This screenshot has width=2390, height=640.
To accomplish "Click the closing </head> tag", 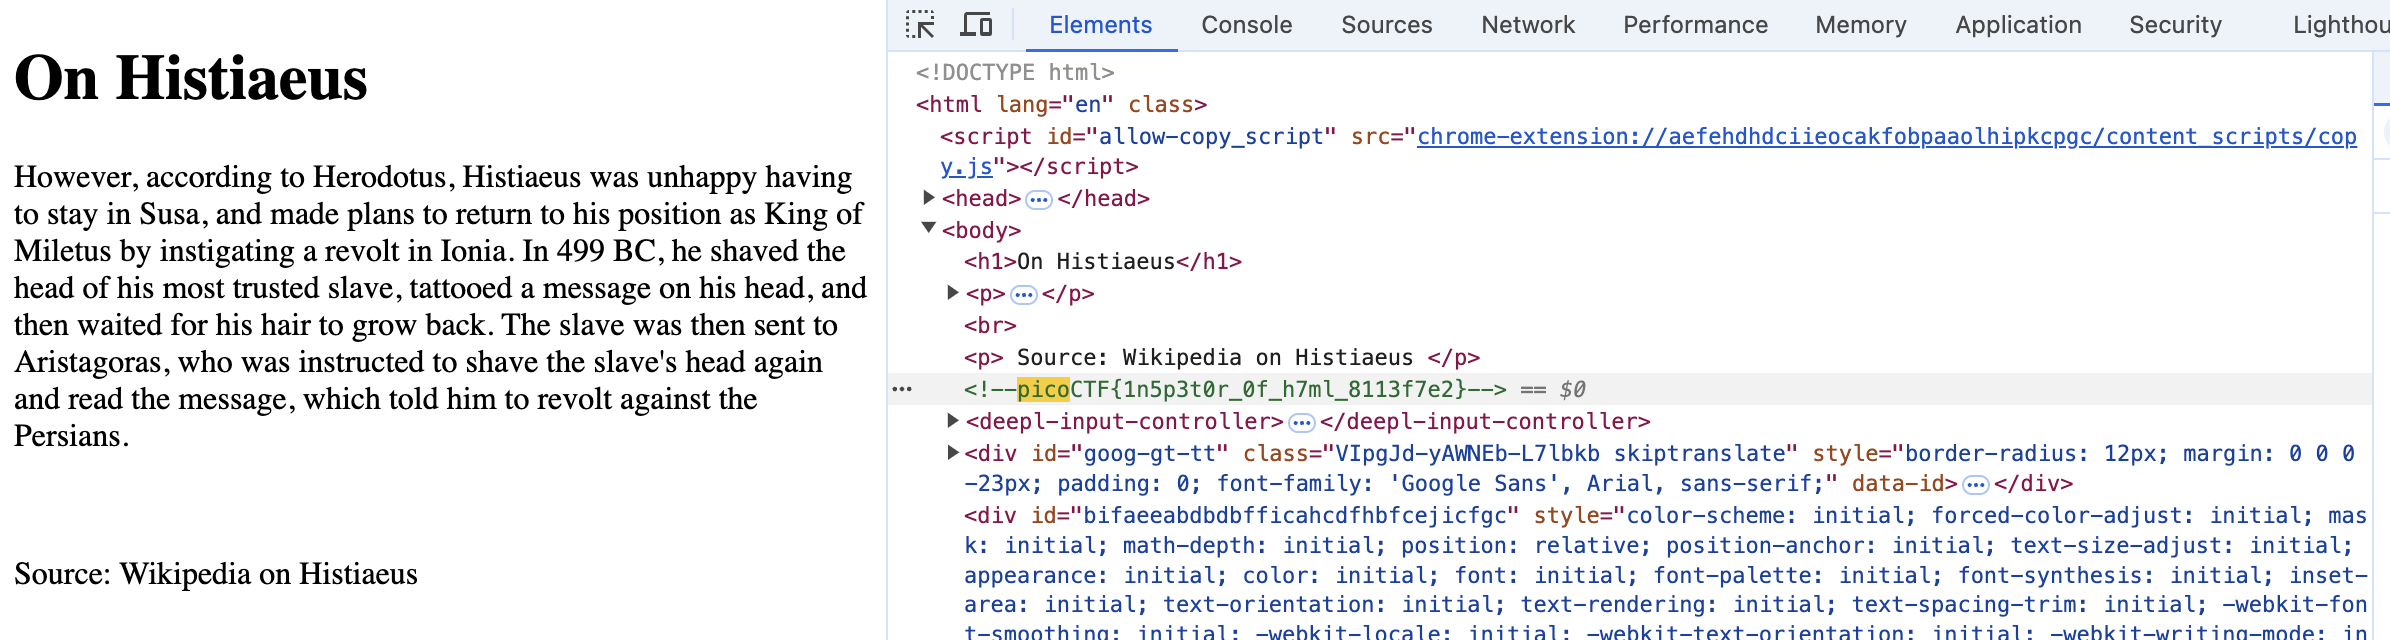I will coord(1104,199).
